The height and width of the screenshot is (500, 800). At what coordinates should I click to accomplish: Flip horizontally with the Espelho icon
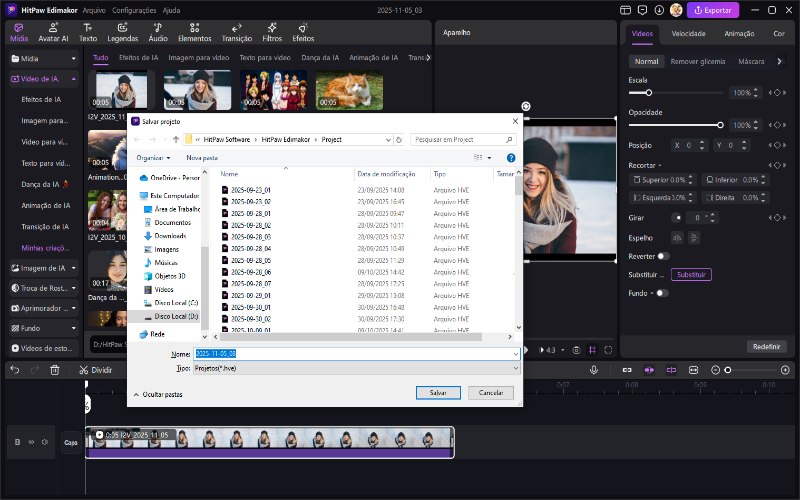(677, 238)
